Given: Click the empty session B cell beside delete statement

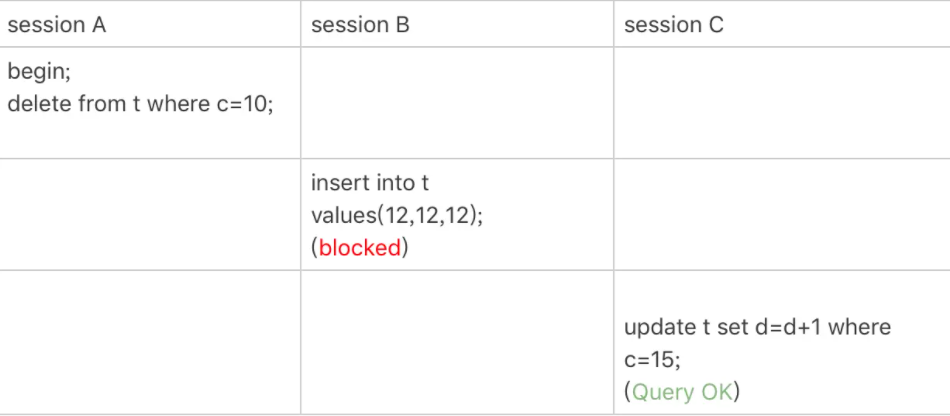Looking at the screenshot, I should (457, 103).
